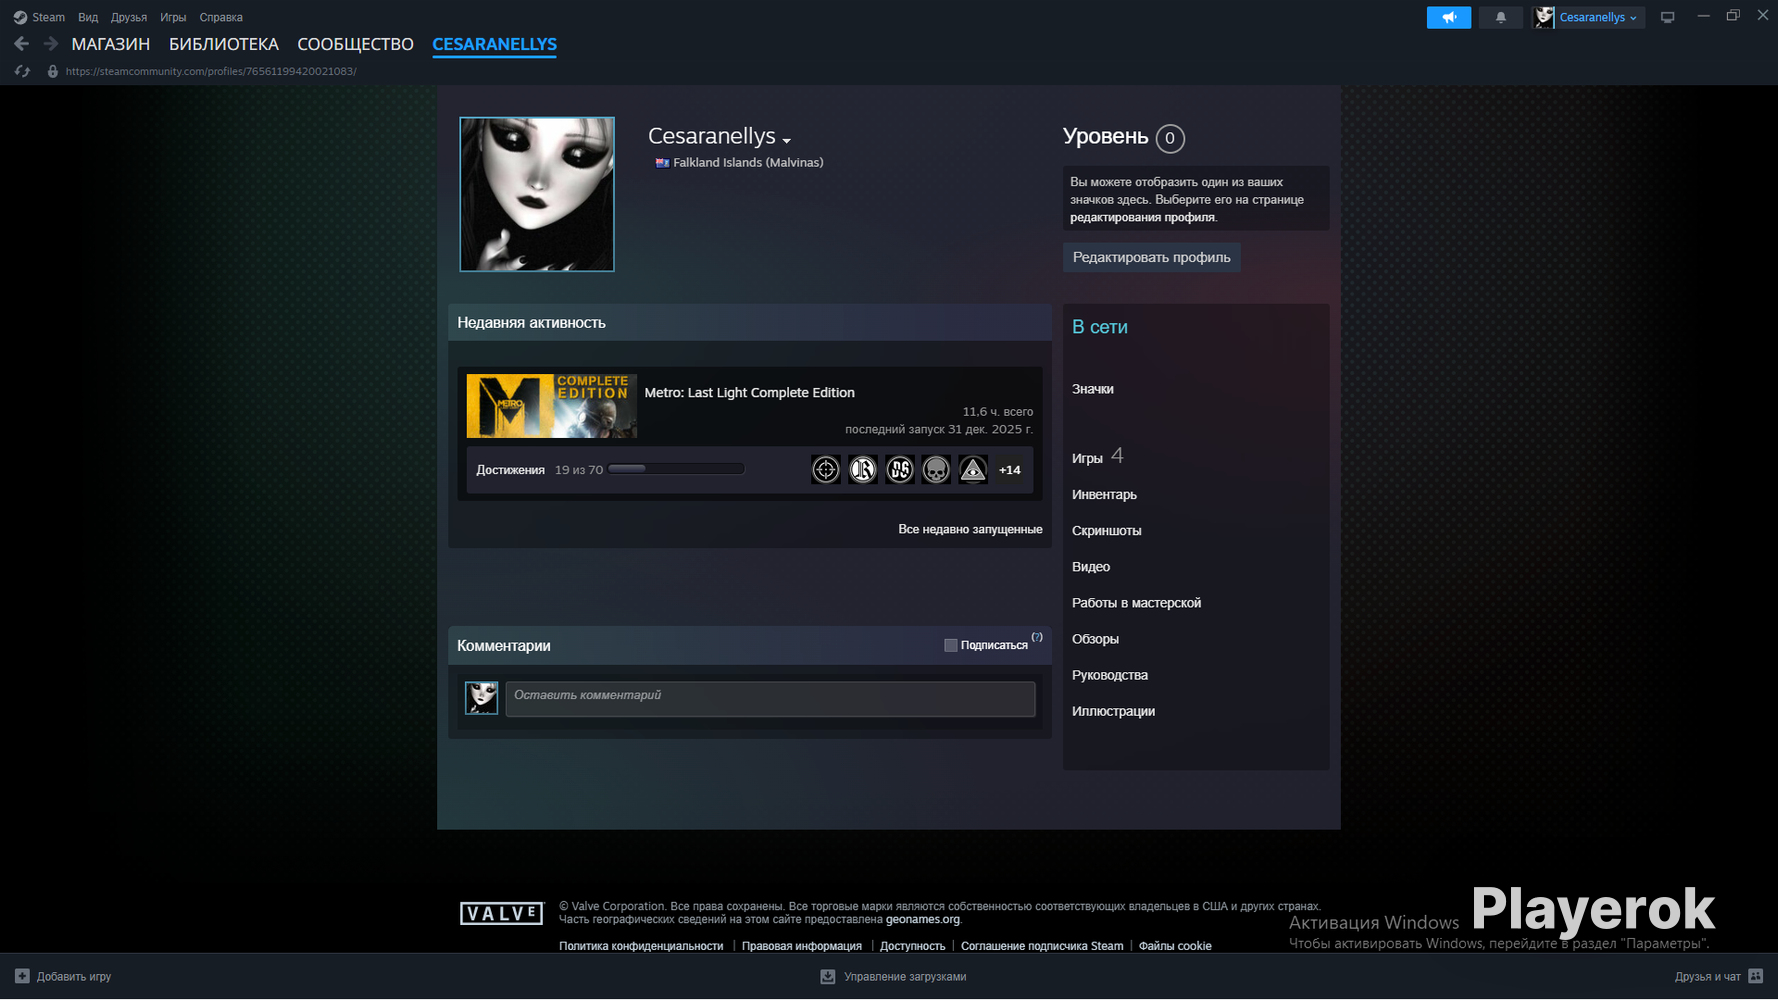The height and width of the screenshot is (1000, 1778).
Task: Switch to the БИБЛИОТЕКА tab
Action: click(224, 44)
